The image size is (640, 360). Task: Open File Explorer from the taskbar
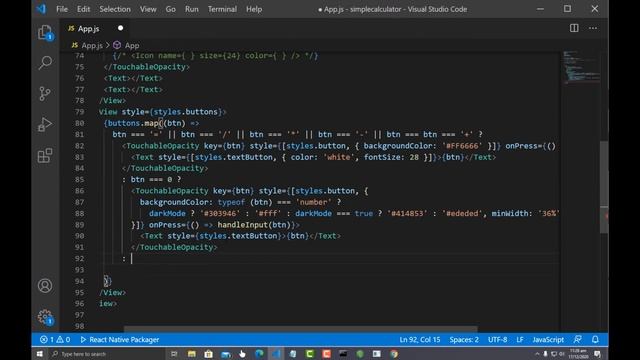tap(191, 354)
